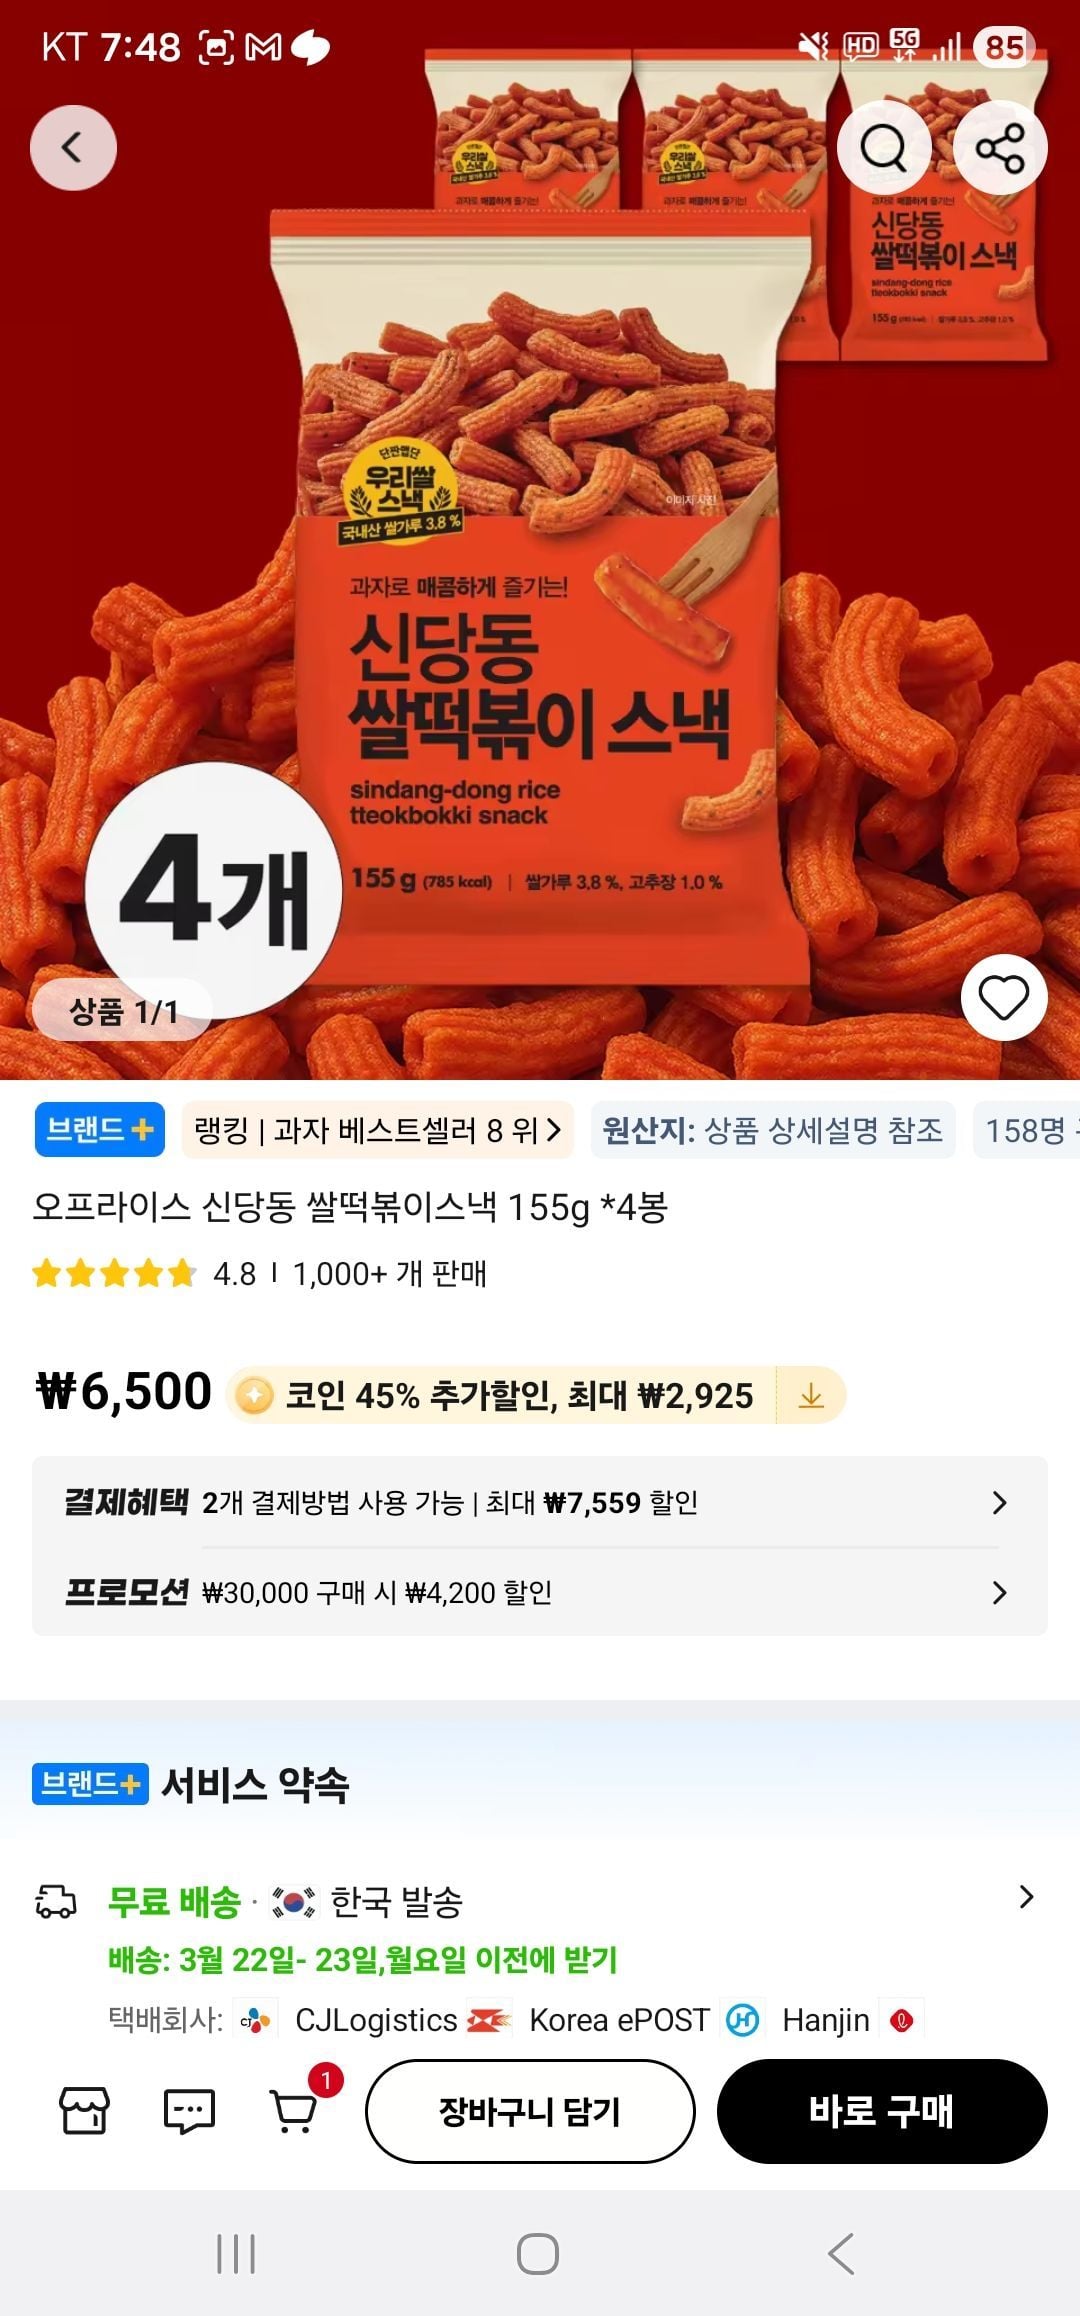This screenshot has height=2316, width=1080.
Task: Expand 결제혜택 payment benefits row
Action: pos(540,1502)
